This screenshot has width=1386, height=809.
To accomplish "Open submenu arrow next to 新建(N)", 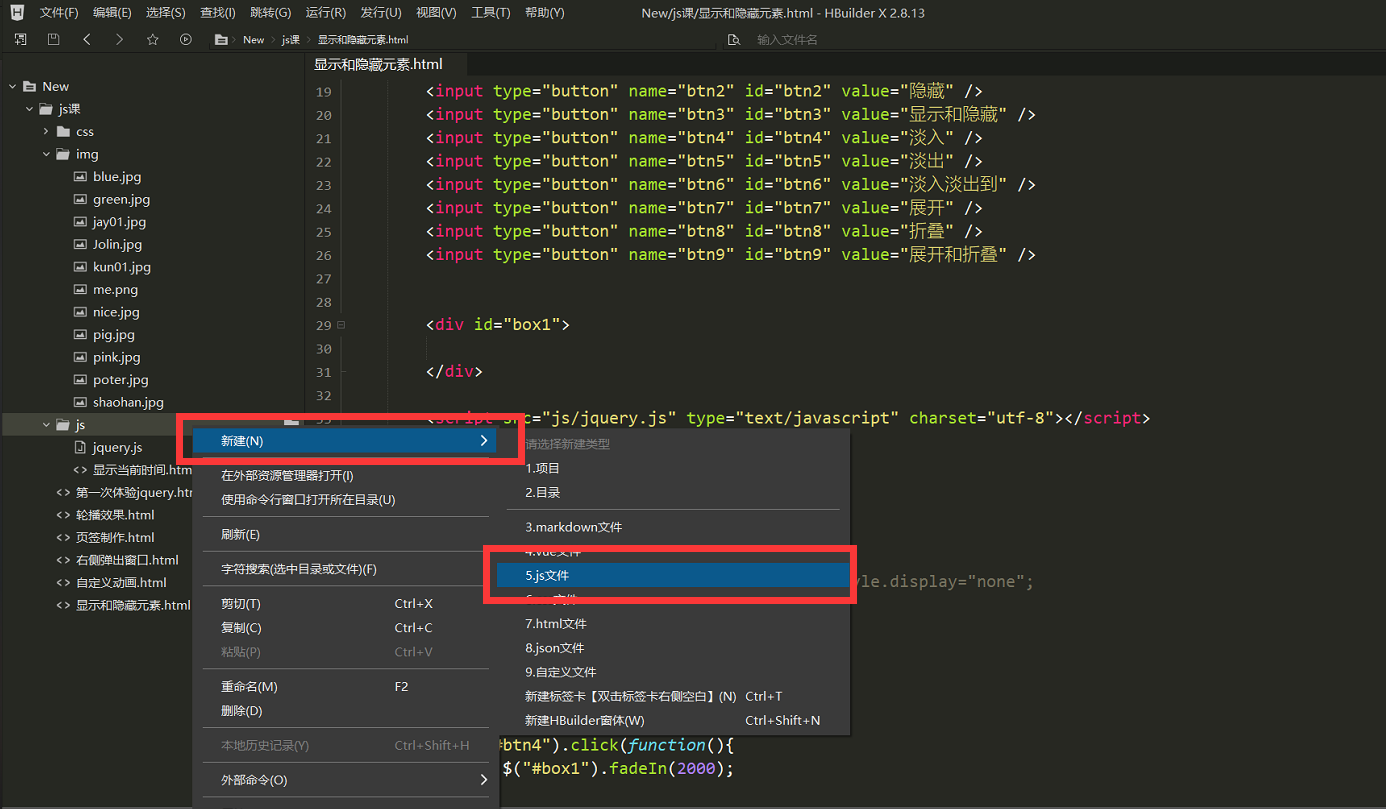I will pos(484,441).
